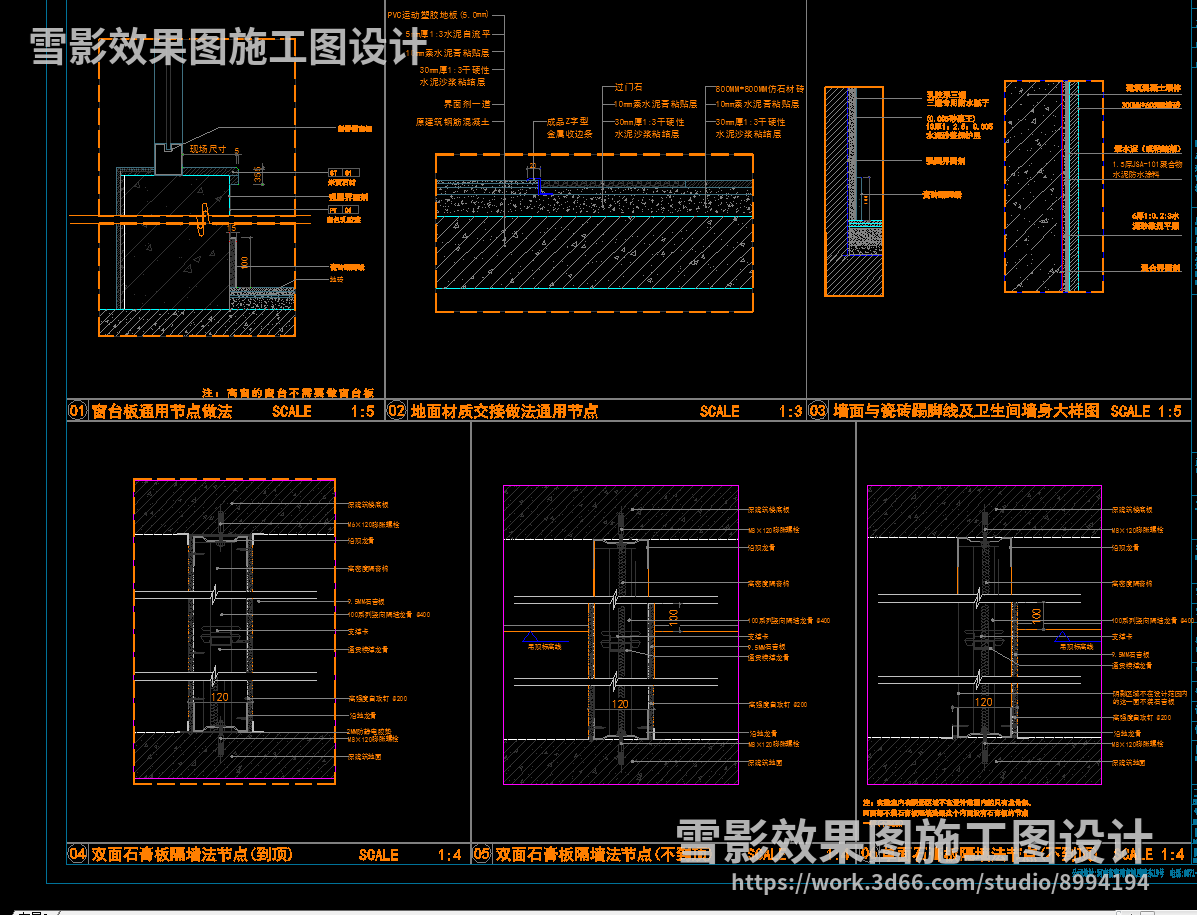Select the circled 02 detail number marker
1197x915 pixels.
(397, 411)
